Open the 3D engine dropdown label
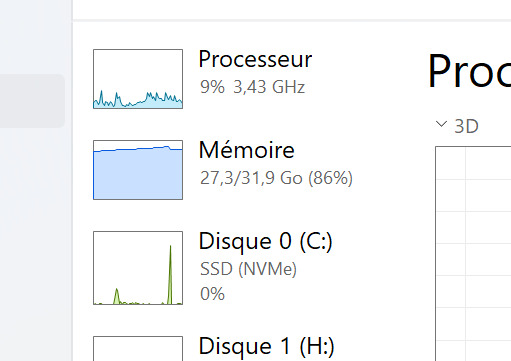Image resolution: width=511 pixels, height=361 pixels. click(466, 126)
